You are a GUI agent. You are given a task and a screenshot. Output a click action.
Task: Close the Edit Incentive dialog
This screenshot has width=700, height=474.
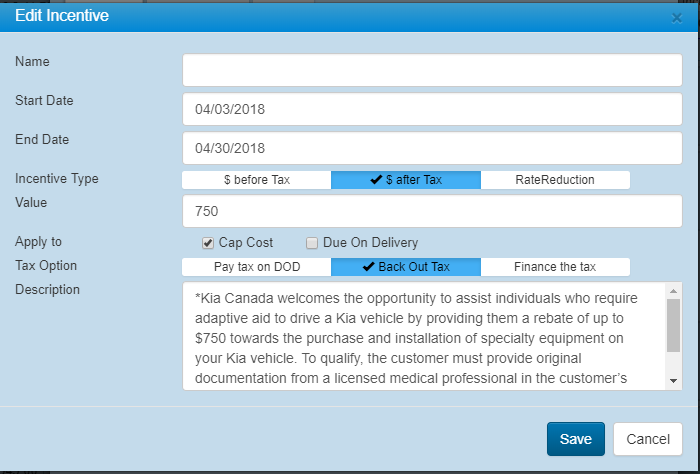point(677,18)
